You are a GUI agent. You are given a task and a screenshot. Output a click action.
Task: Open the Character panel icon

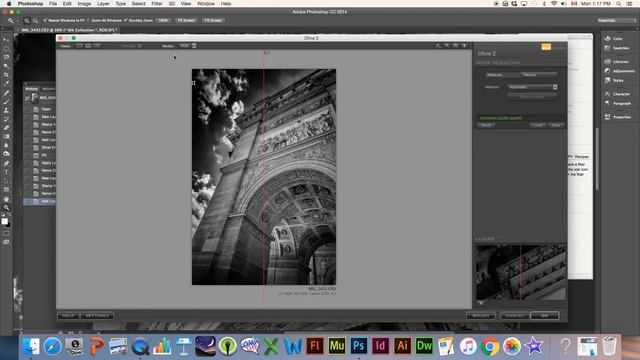(x=607, y=94)
